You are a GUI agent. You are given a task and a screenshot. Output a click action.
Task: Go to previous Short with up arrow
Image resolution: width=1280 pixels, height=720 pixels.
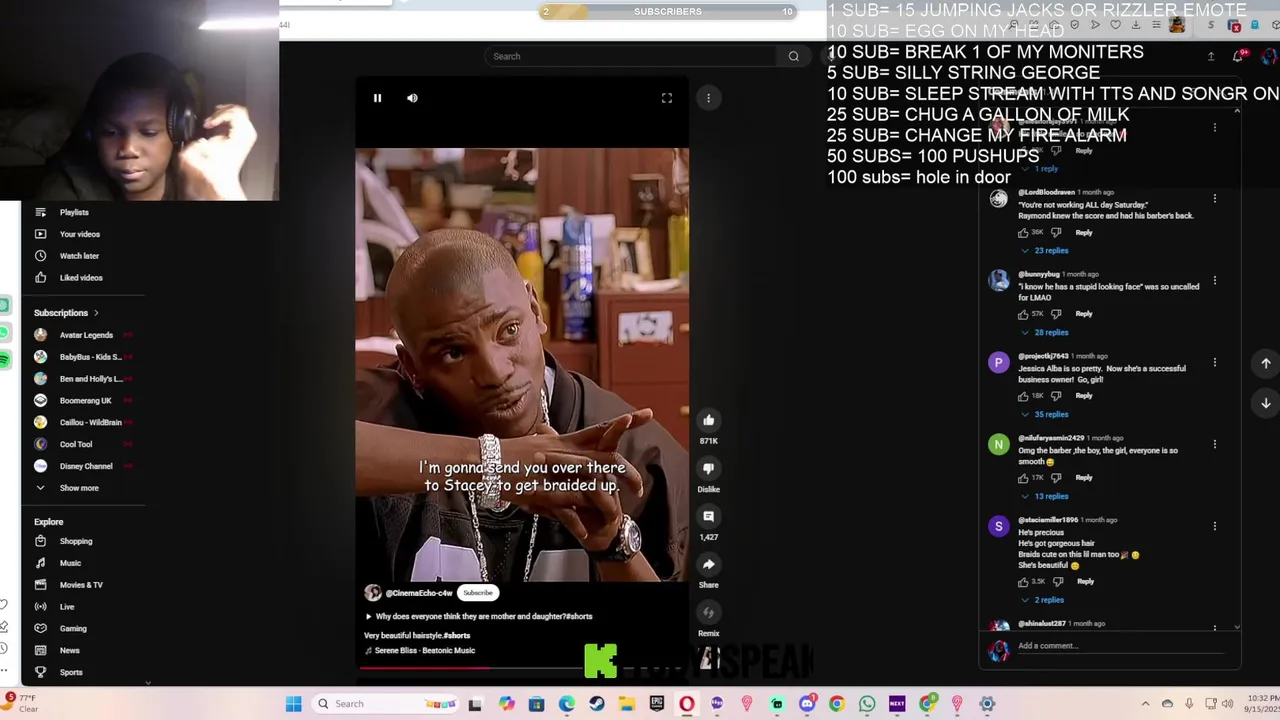coord(1266,364)
